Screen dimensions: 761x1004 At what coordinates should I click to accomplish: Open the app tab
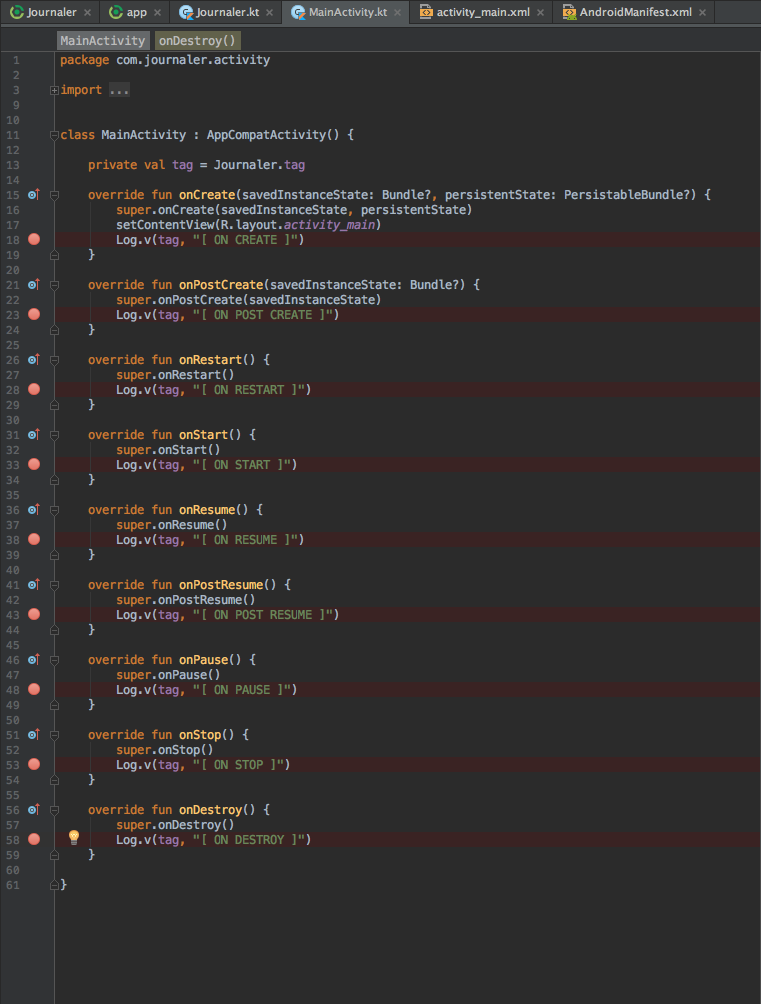tap(136, 12)
